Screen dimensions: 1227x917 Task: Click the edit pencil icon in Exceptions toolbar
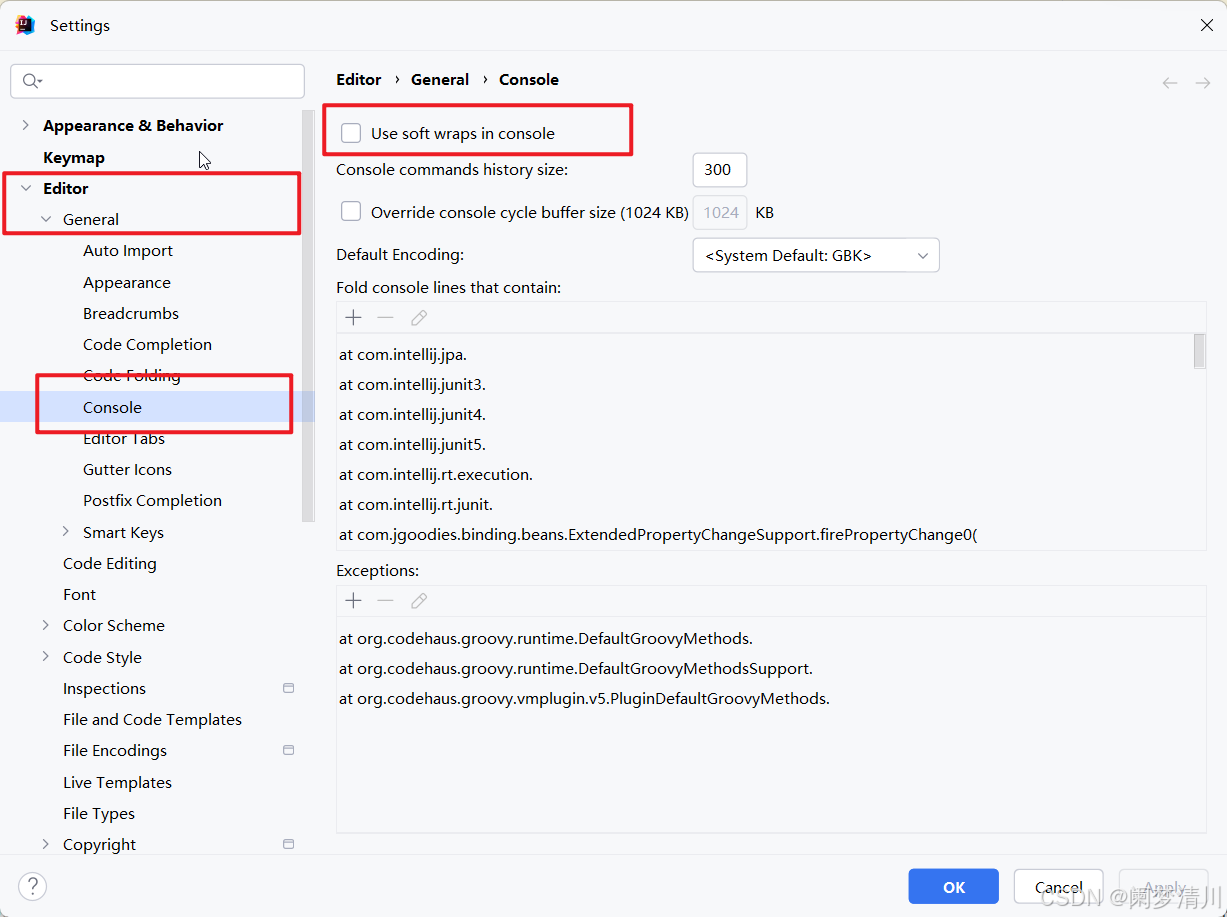click(419, 601)
